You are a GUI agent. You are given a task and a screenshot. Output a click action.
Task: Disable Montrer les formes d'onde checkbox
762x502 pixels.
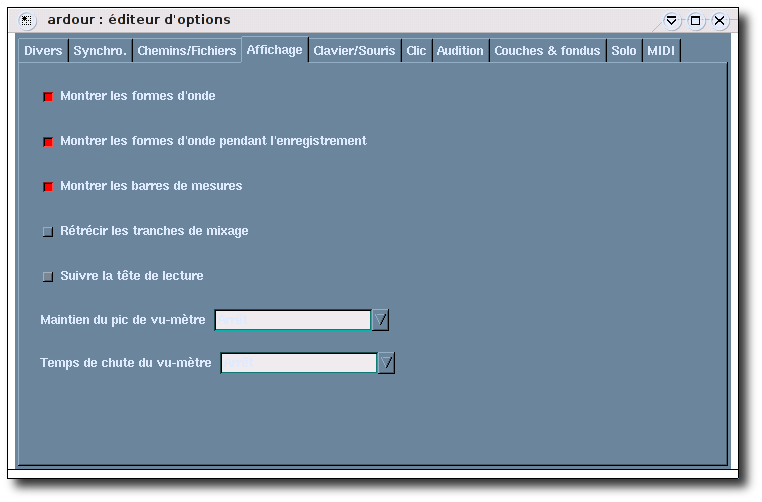coord(48,97)
